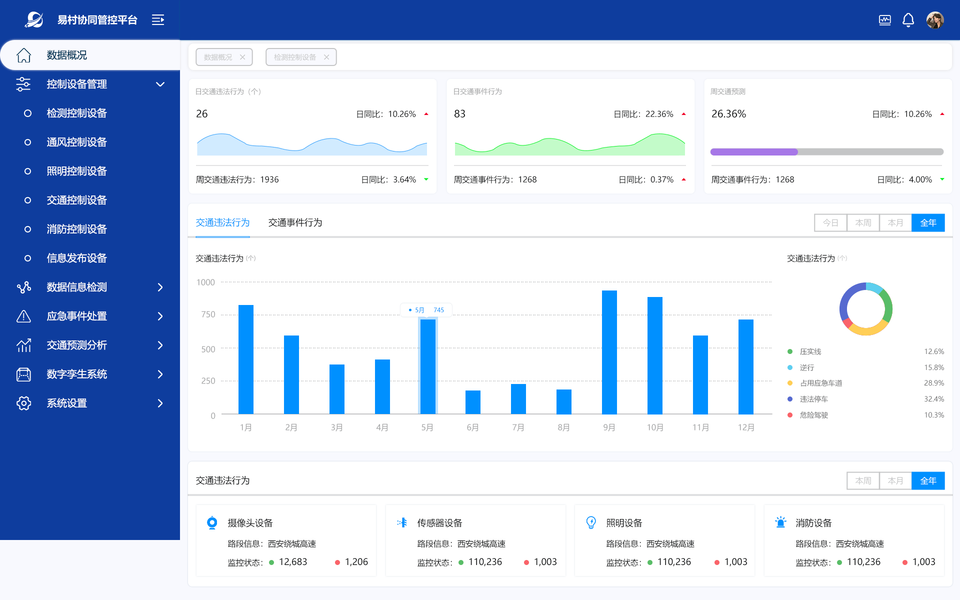Click the 12,683 value on 摄像头设备 card

[293, 562]
